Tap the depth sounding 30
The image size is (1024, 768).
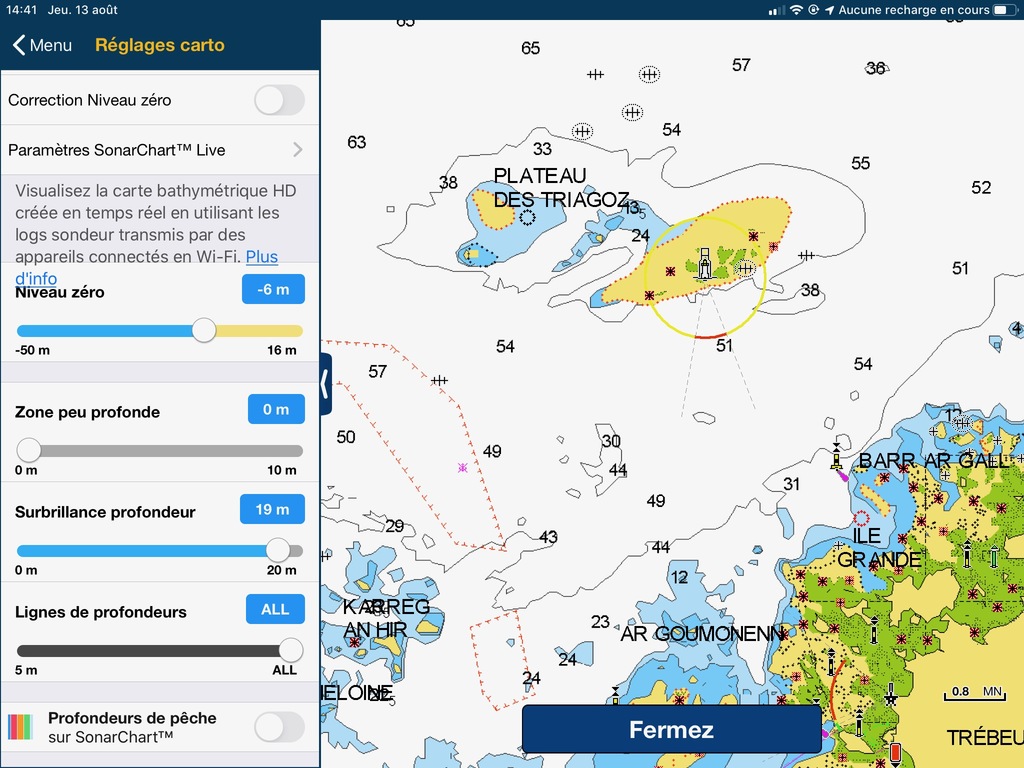click(611, 441)
